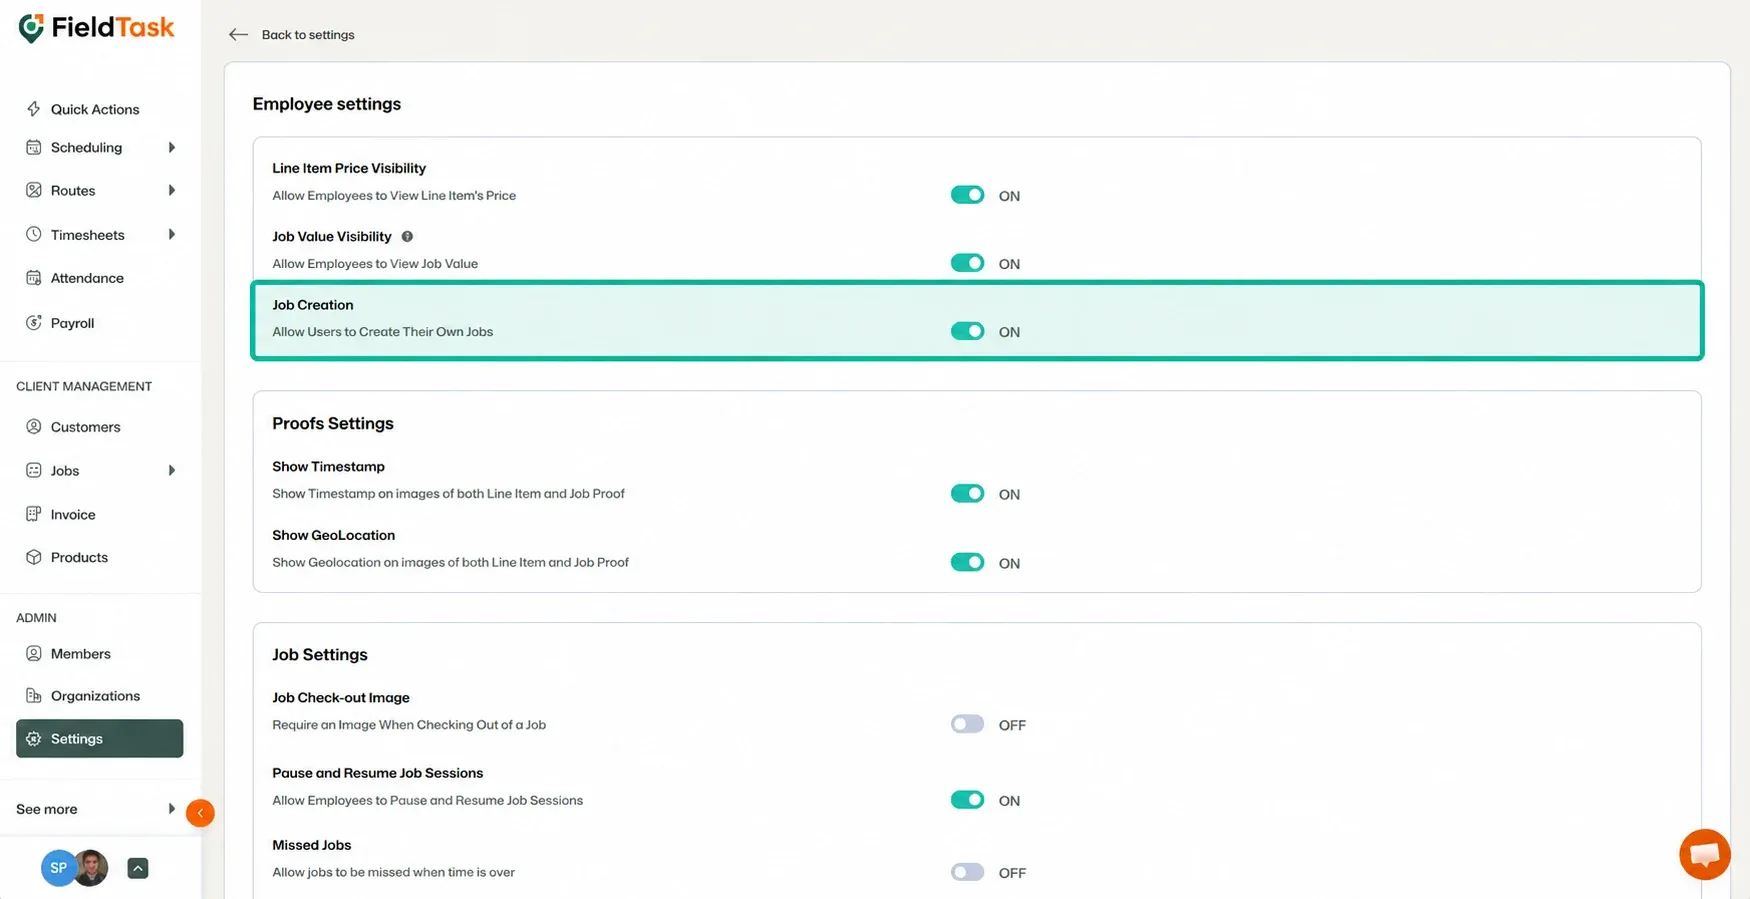Open the profile menu caret button
1750x899 pixels.
click(x=138, y=868)
